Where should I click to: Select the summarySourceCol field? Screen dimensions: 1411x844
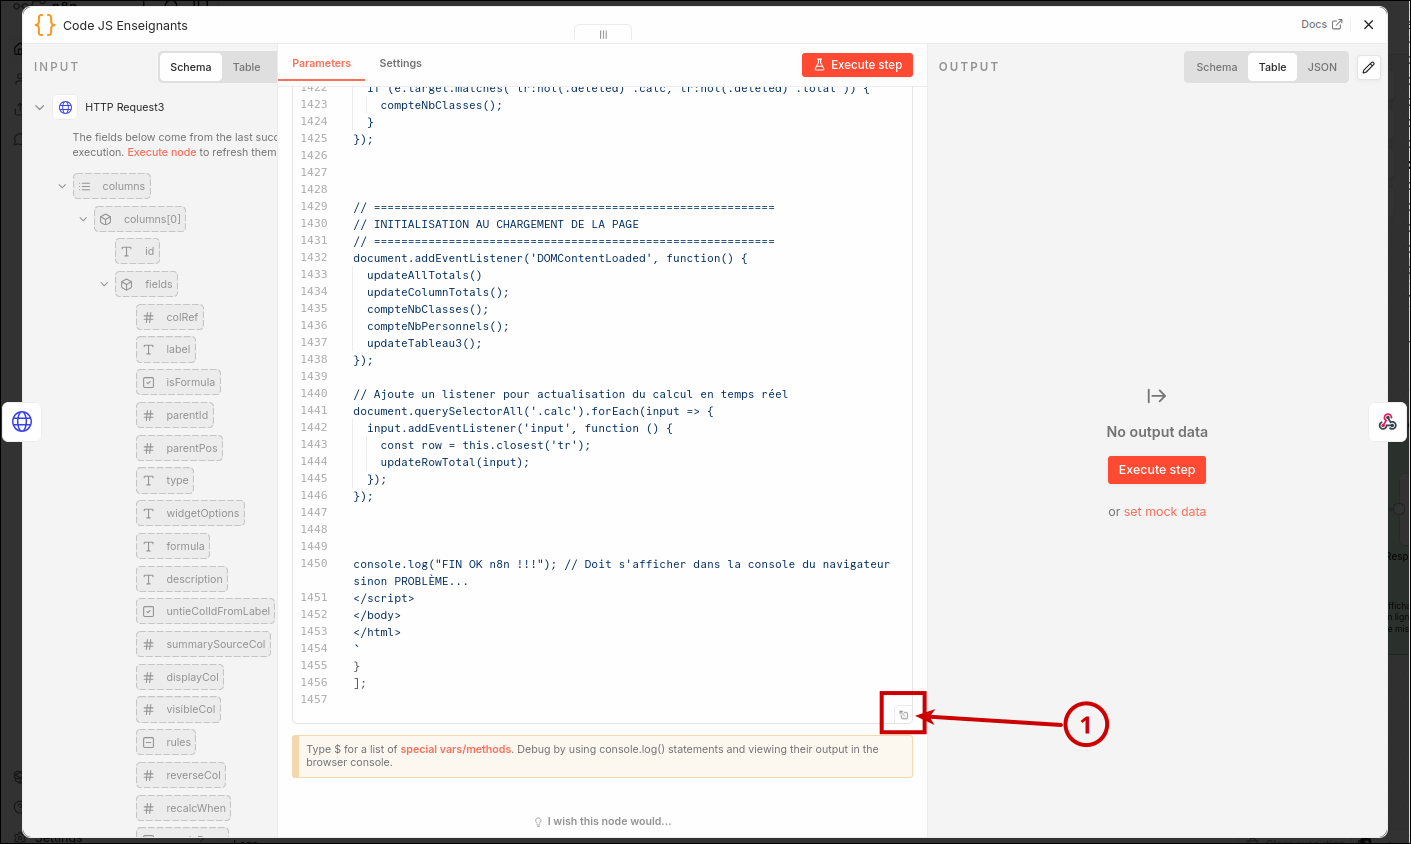coord(204,644)
